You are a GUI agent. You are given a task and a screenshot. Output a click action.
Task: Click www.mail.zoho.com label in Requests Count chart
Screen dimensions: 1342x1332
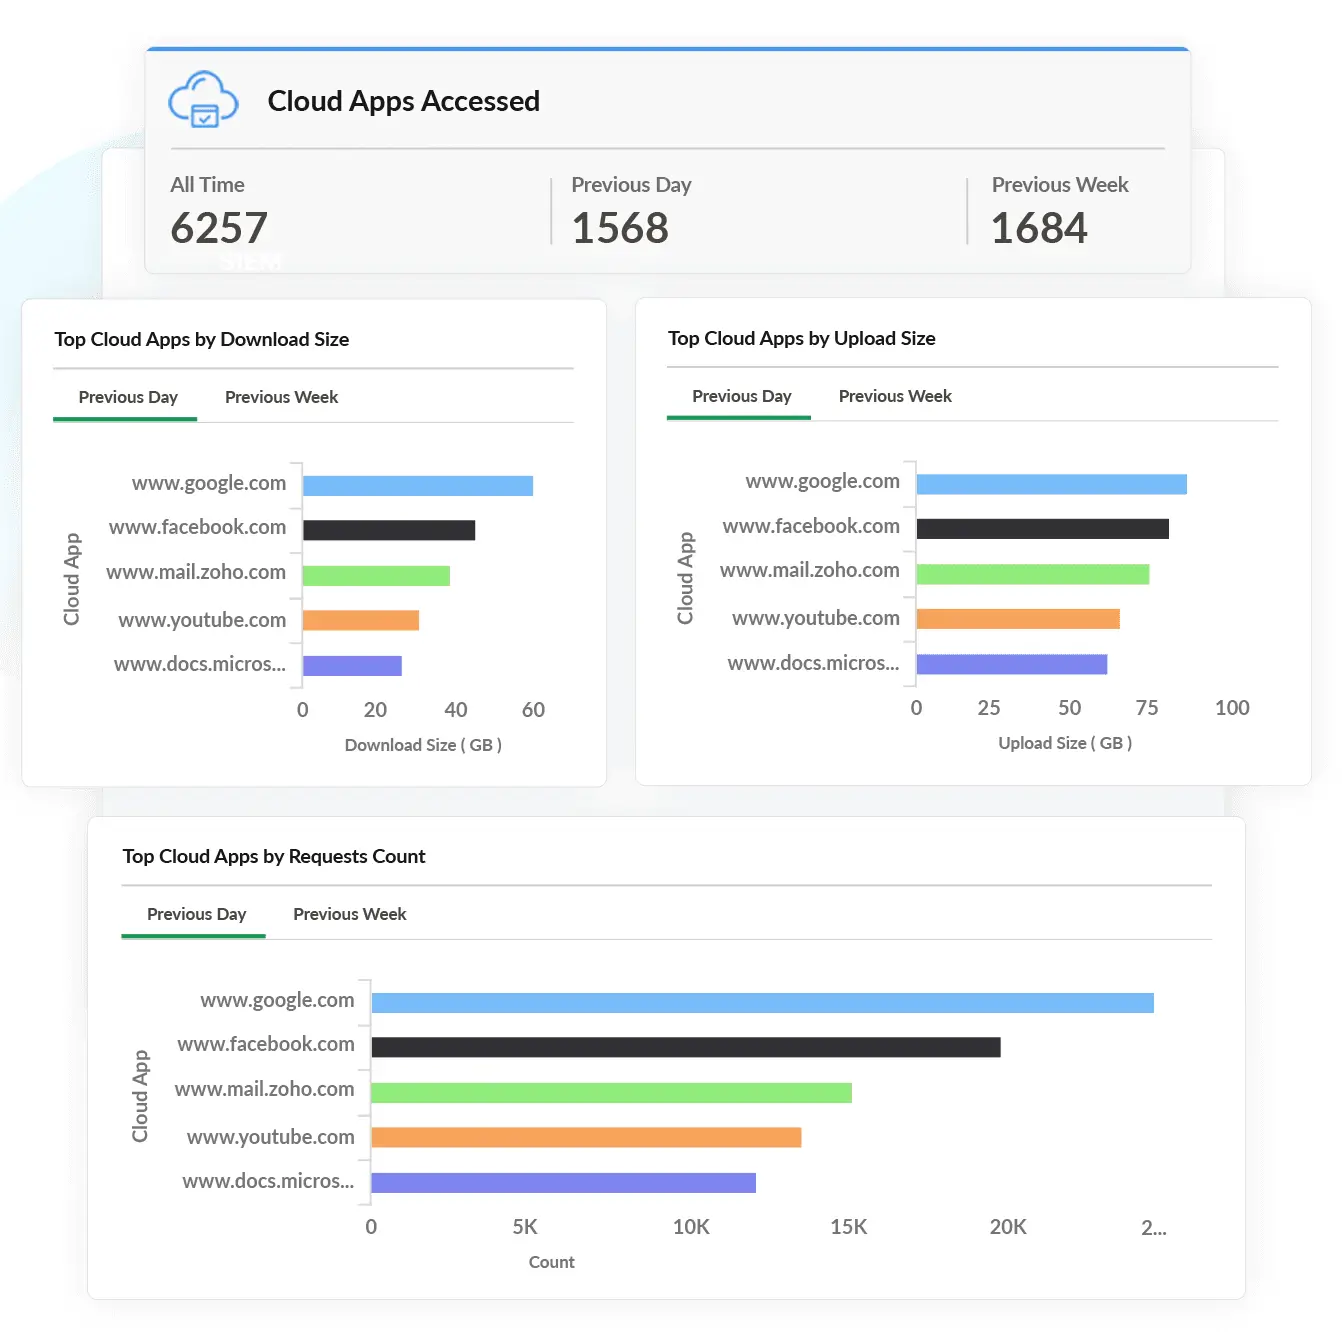click(264, 1089)
